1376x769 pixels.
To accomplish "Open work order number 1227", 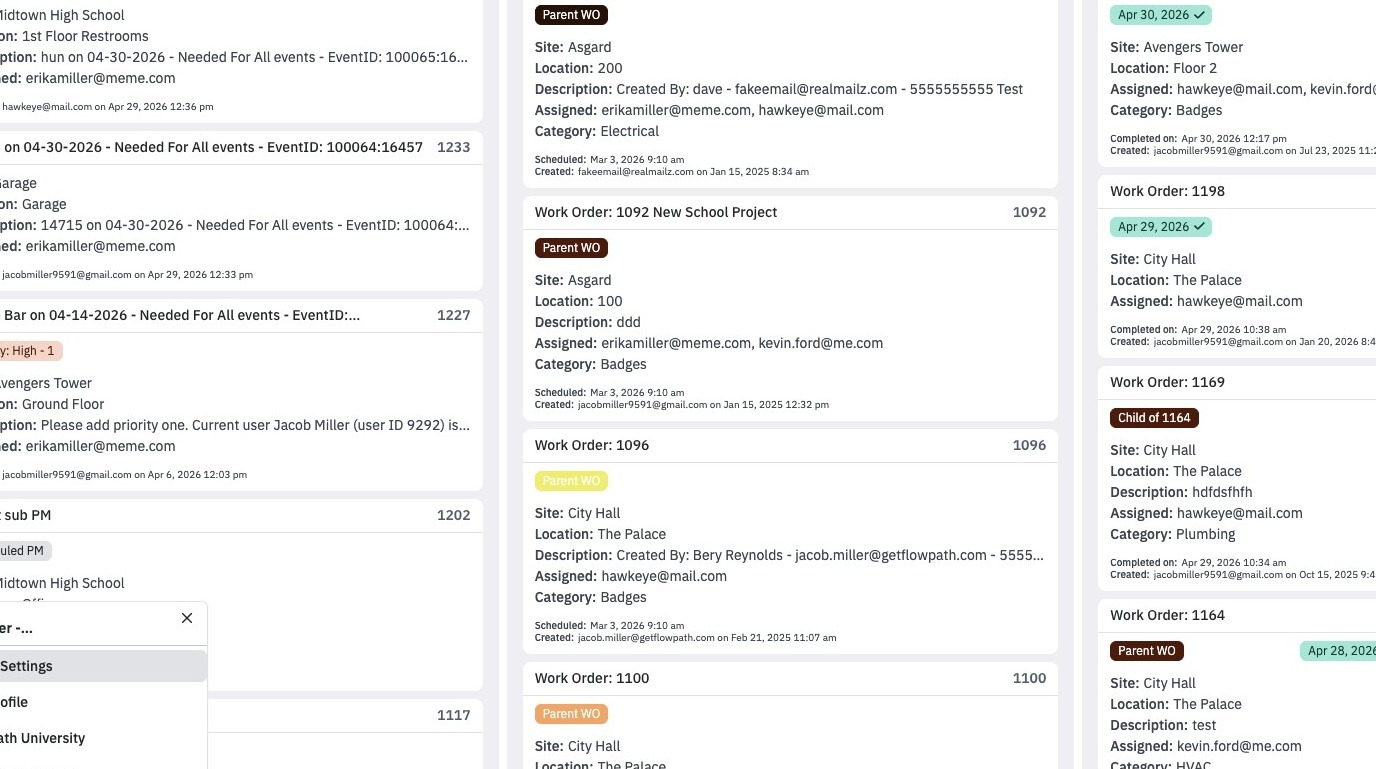I will tap(453, 315).
